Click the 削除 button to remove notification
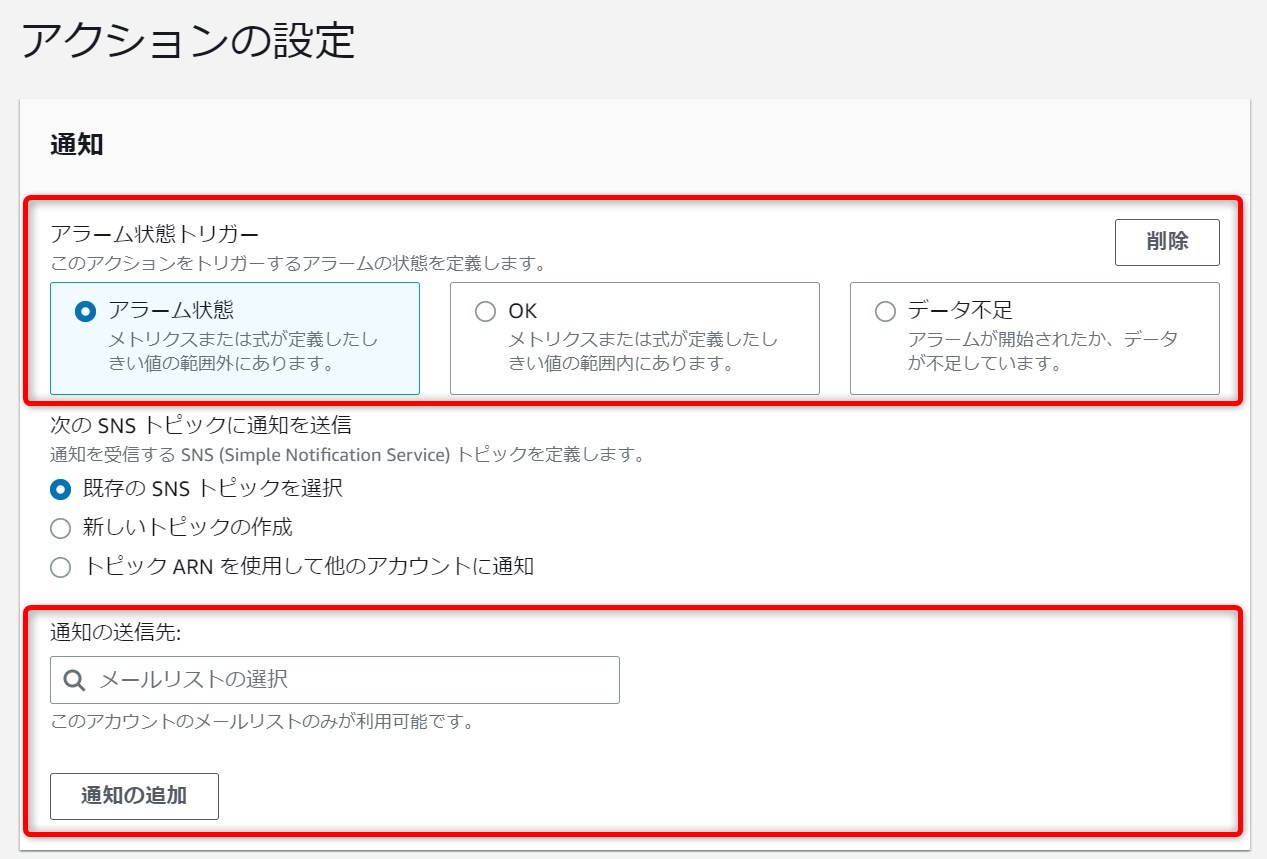This screenshot has height=859, width=1267. click(x=1166, y=241)
